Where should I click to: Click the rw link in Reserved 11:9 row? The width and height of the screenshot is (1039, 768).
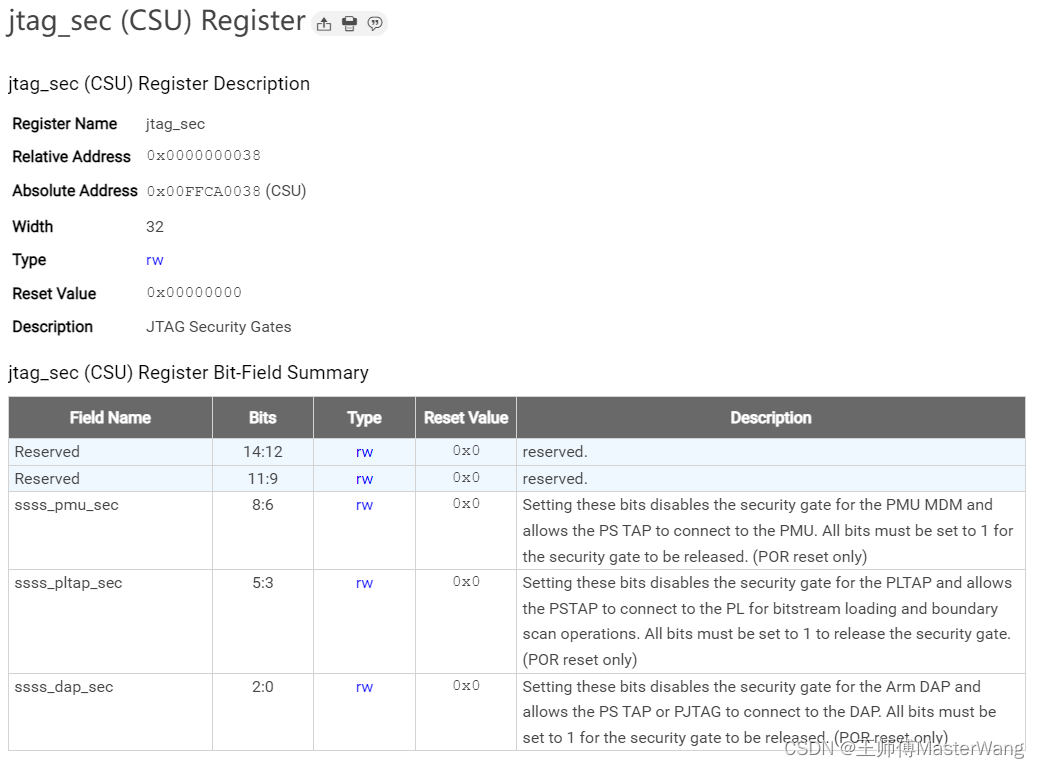(x=364, y=478)
